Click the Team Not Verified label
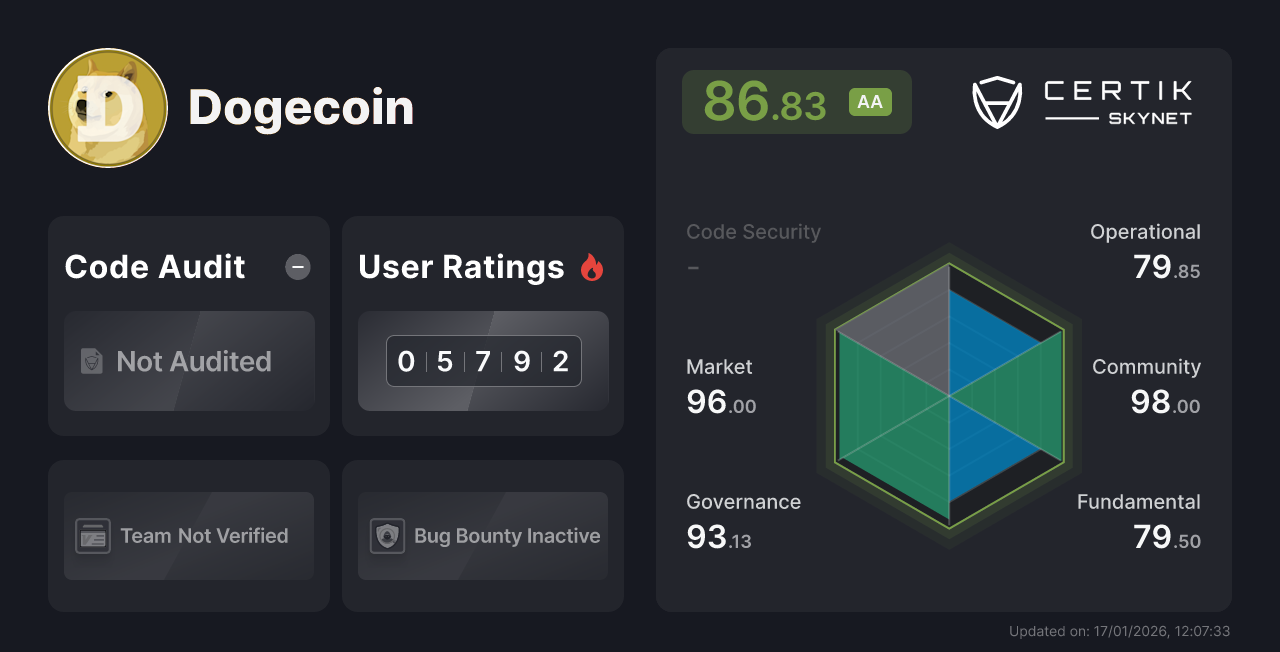The width and height of the screenshot is (1280, 652). 204,536
